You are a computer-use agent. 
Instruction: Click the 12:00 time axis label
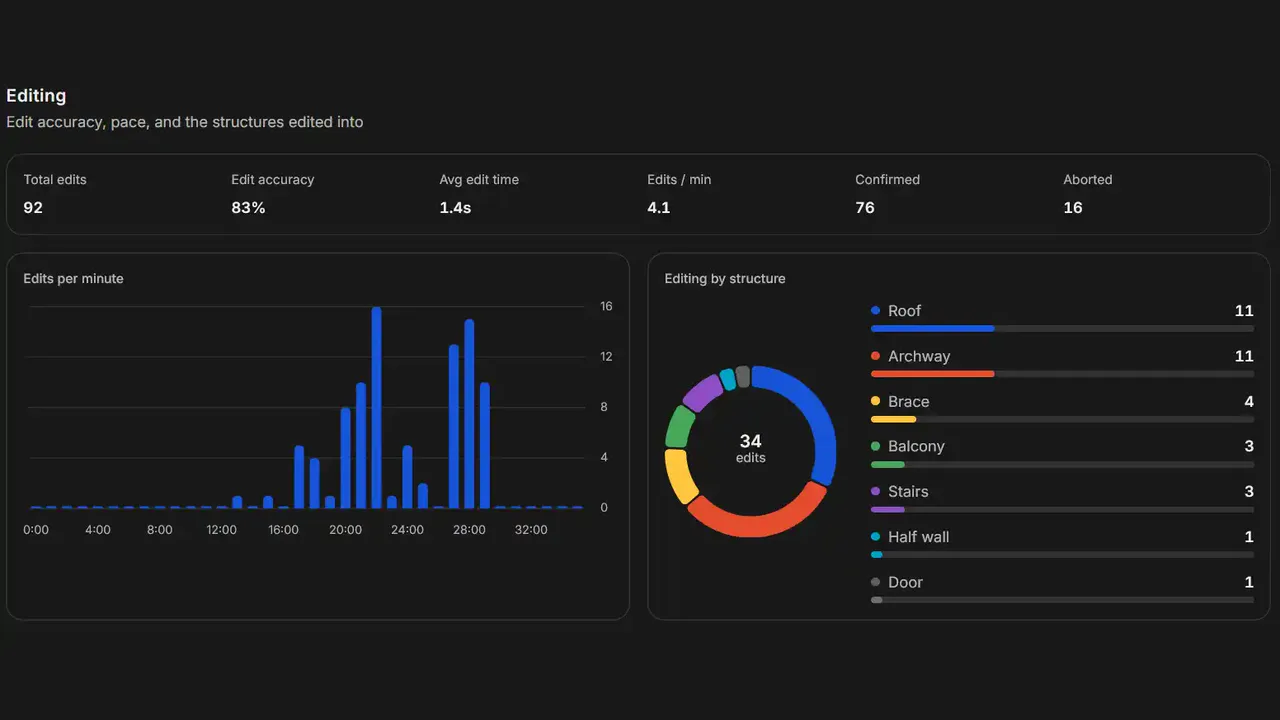tap(222, 530)
